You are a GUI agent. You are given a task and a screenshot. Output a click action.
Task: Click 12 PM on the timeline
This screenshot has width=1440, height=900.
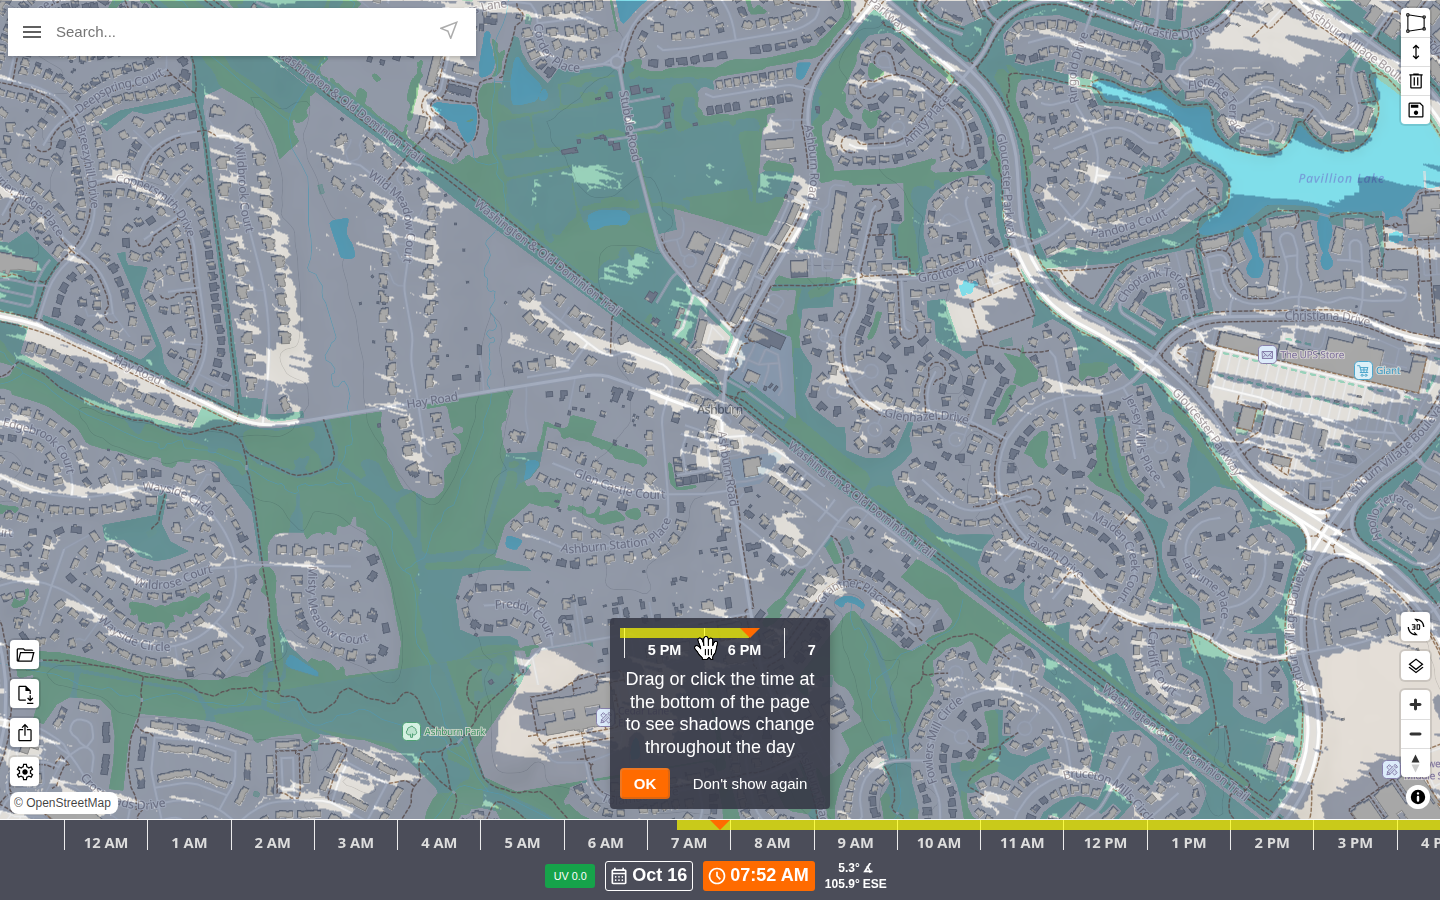point(1105,843)
